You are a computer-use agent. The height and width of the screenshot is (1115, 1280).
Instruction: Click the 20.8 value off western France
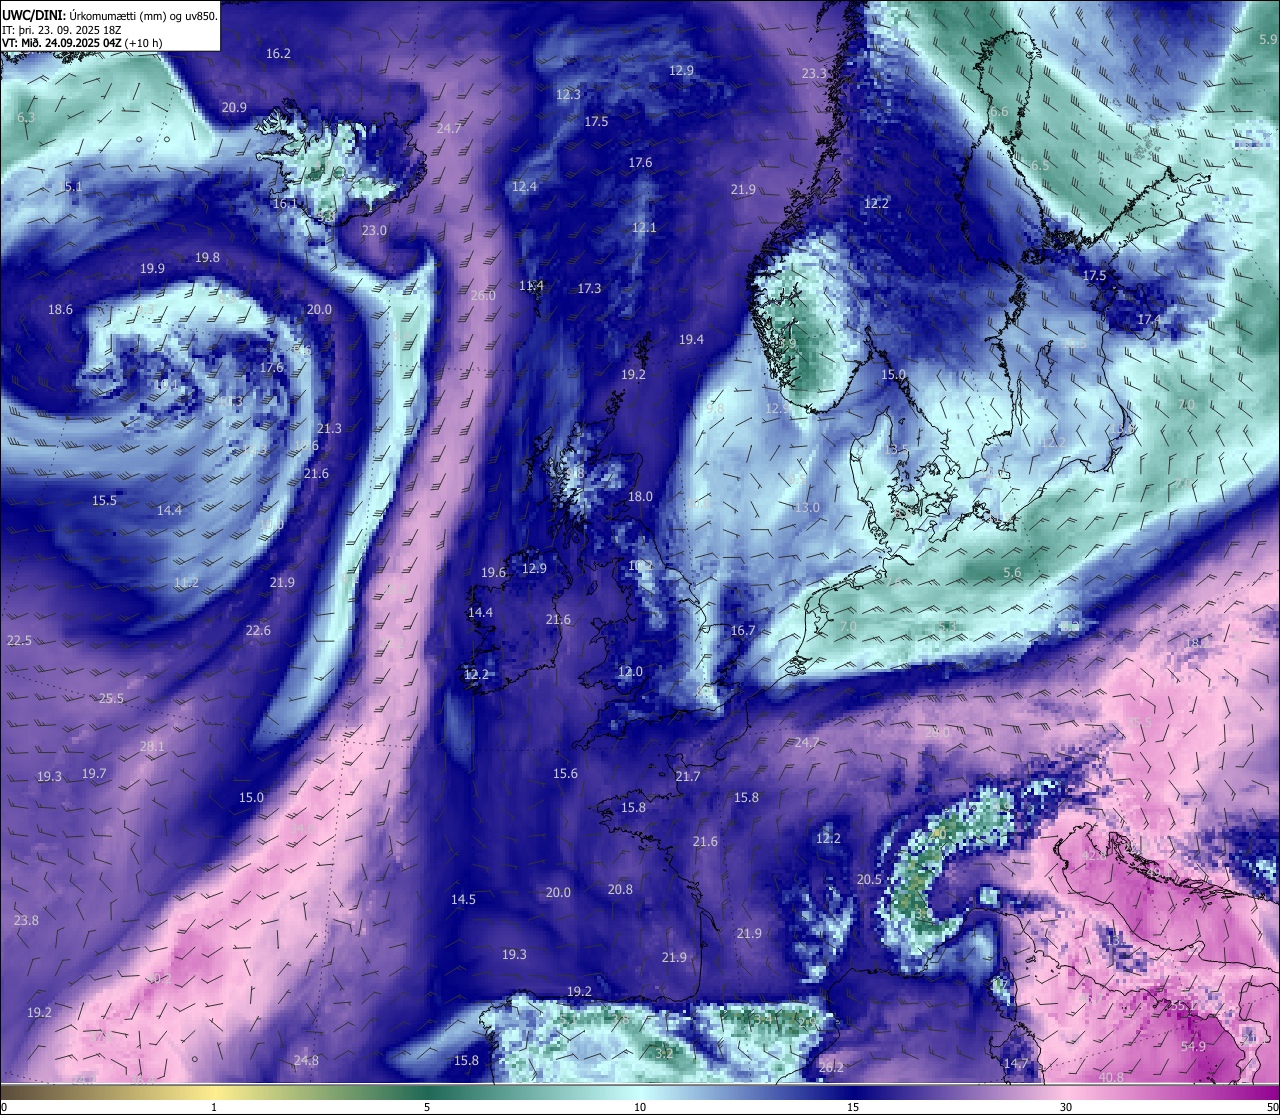tap(620, 889)
